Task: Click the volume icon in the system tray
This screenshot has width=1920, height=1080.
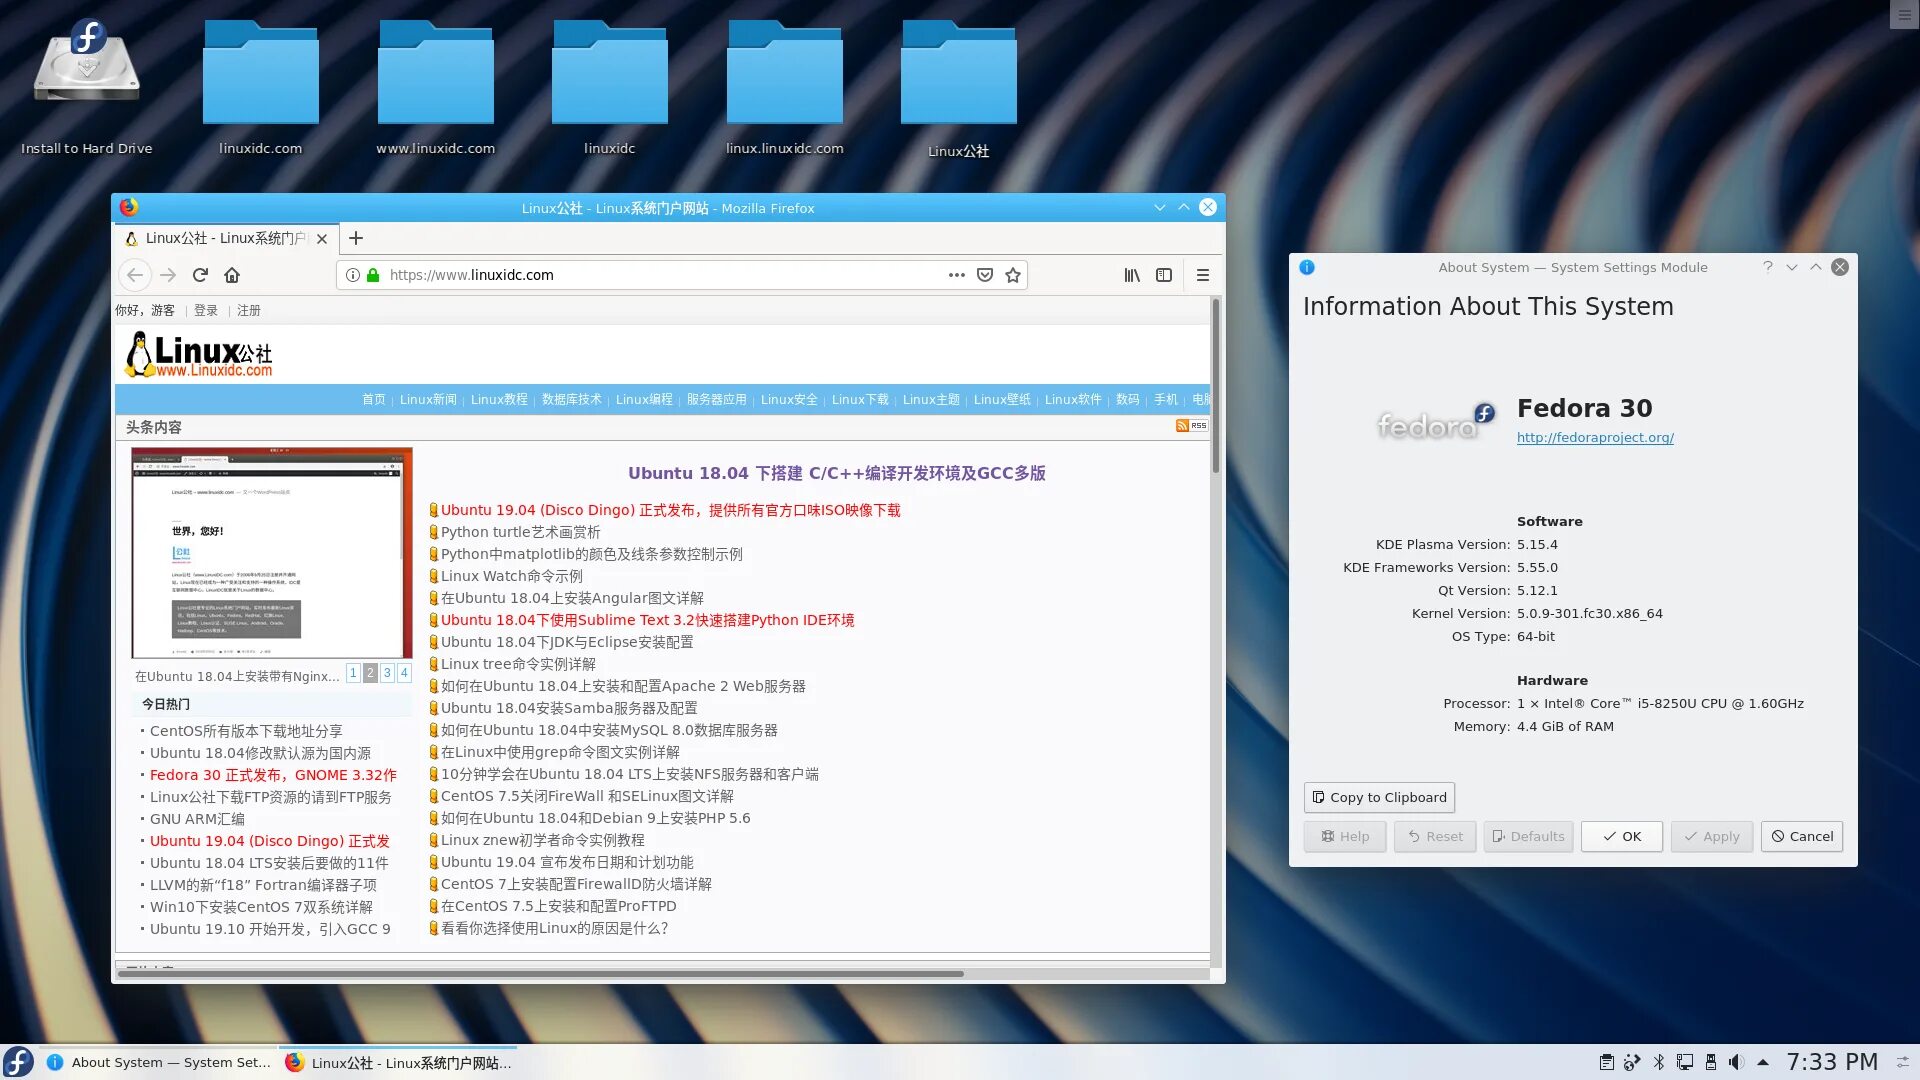Action: (1736, 1062)
